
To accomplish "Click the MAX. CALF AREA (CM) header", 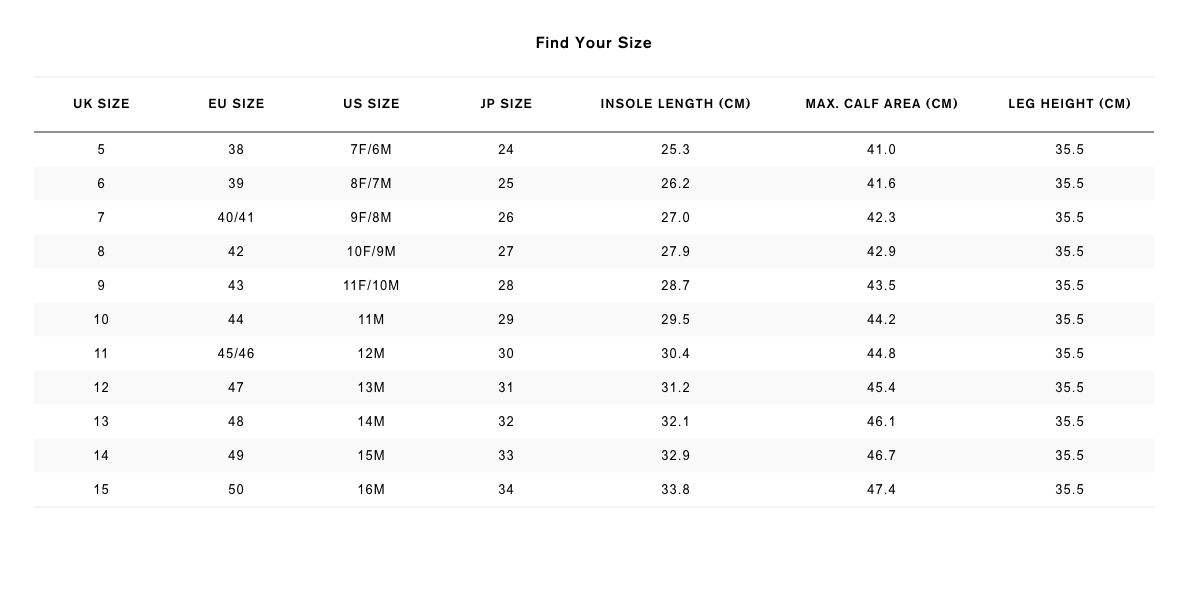I will pos(881,104).
